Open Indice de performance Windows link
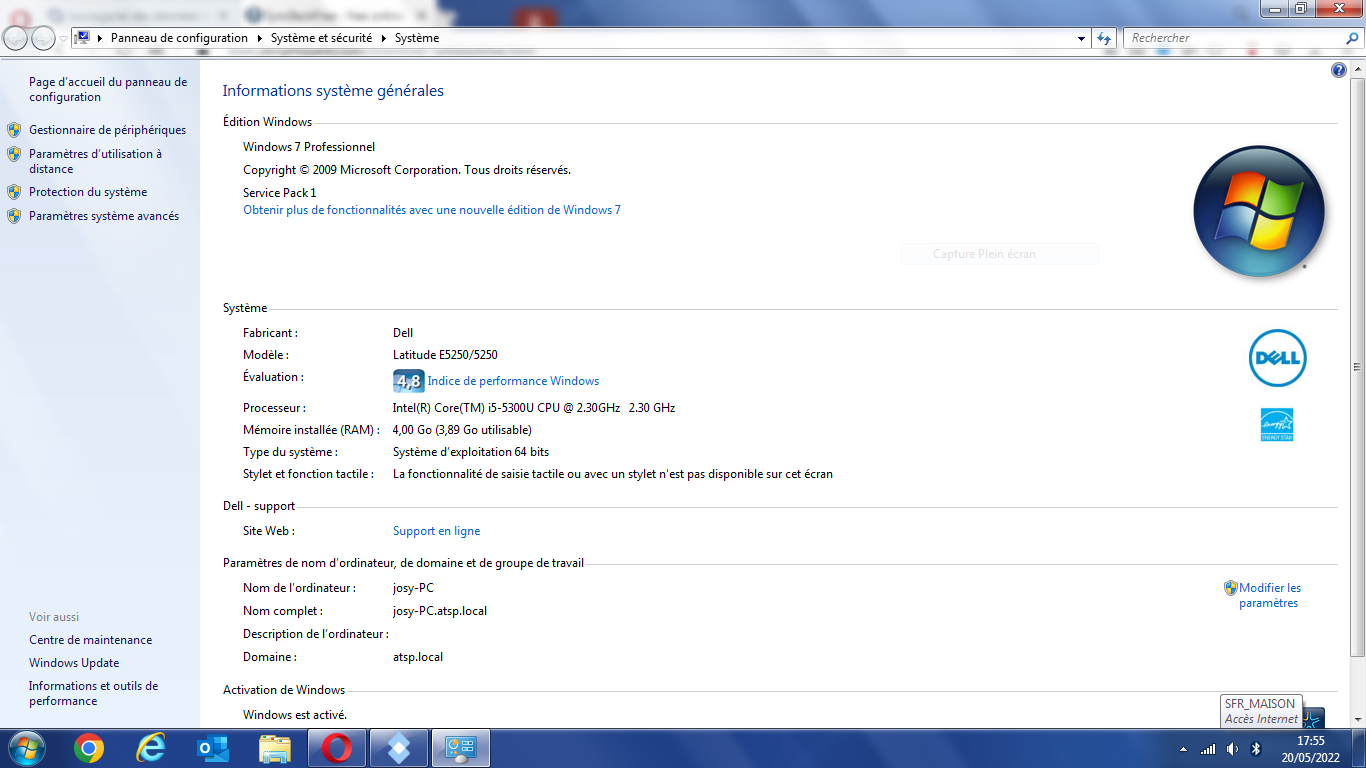Viewport: 1366px width, 768px height. pyautogui.click(x=513, y=381)
